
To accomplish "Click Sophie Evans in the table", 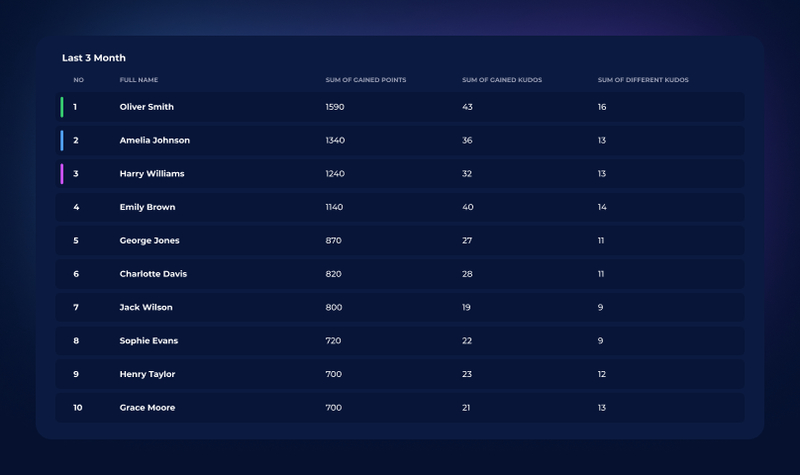I will pyautogui.click(x=148, y=341).
